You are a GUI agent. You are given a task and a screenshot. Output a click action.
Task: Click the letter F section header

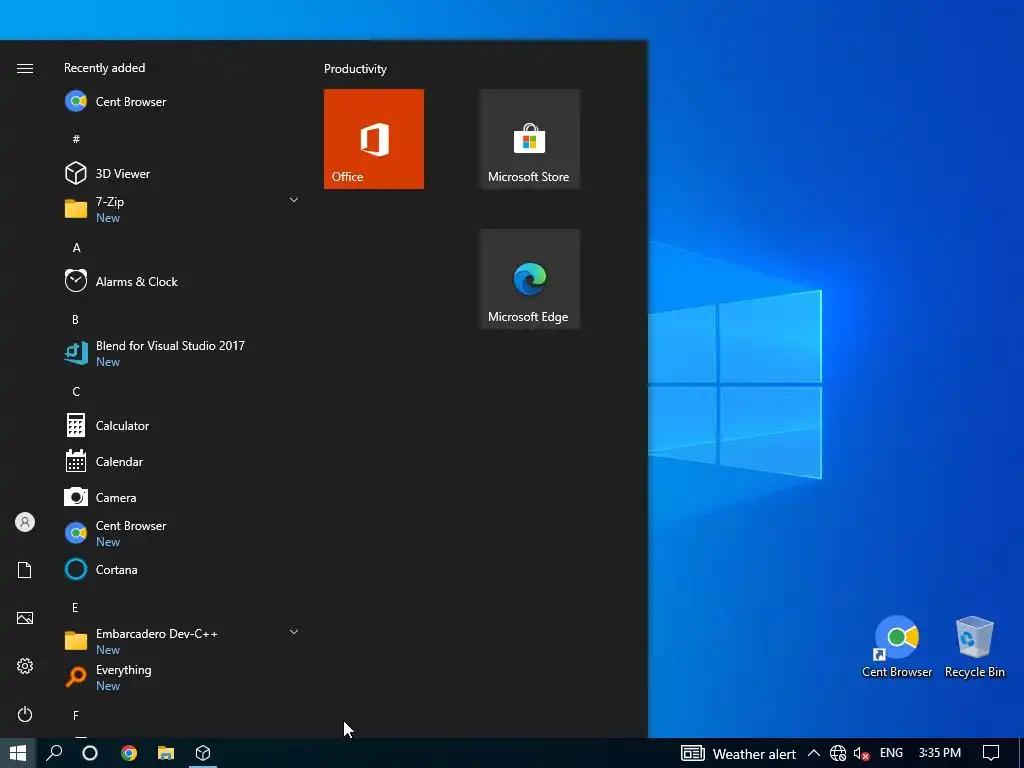coord(75,715)
